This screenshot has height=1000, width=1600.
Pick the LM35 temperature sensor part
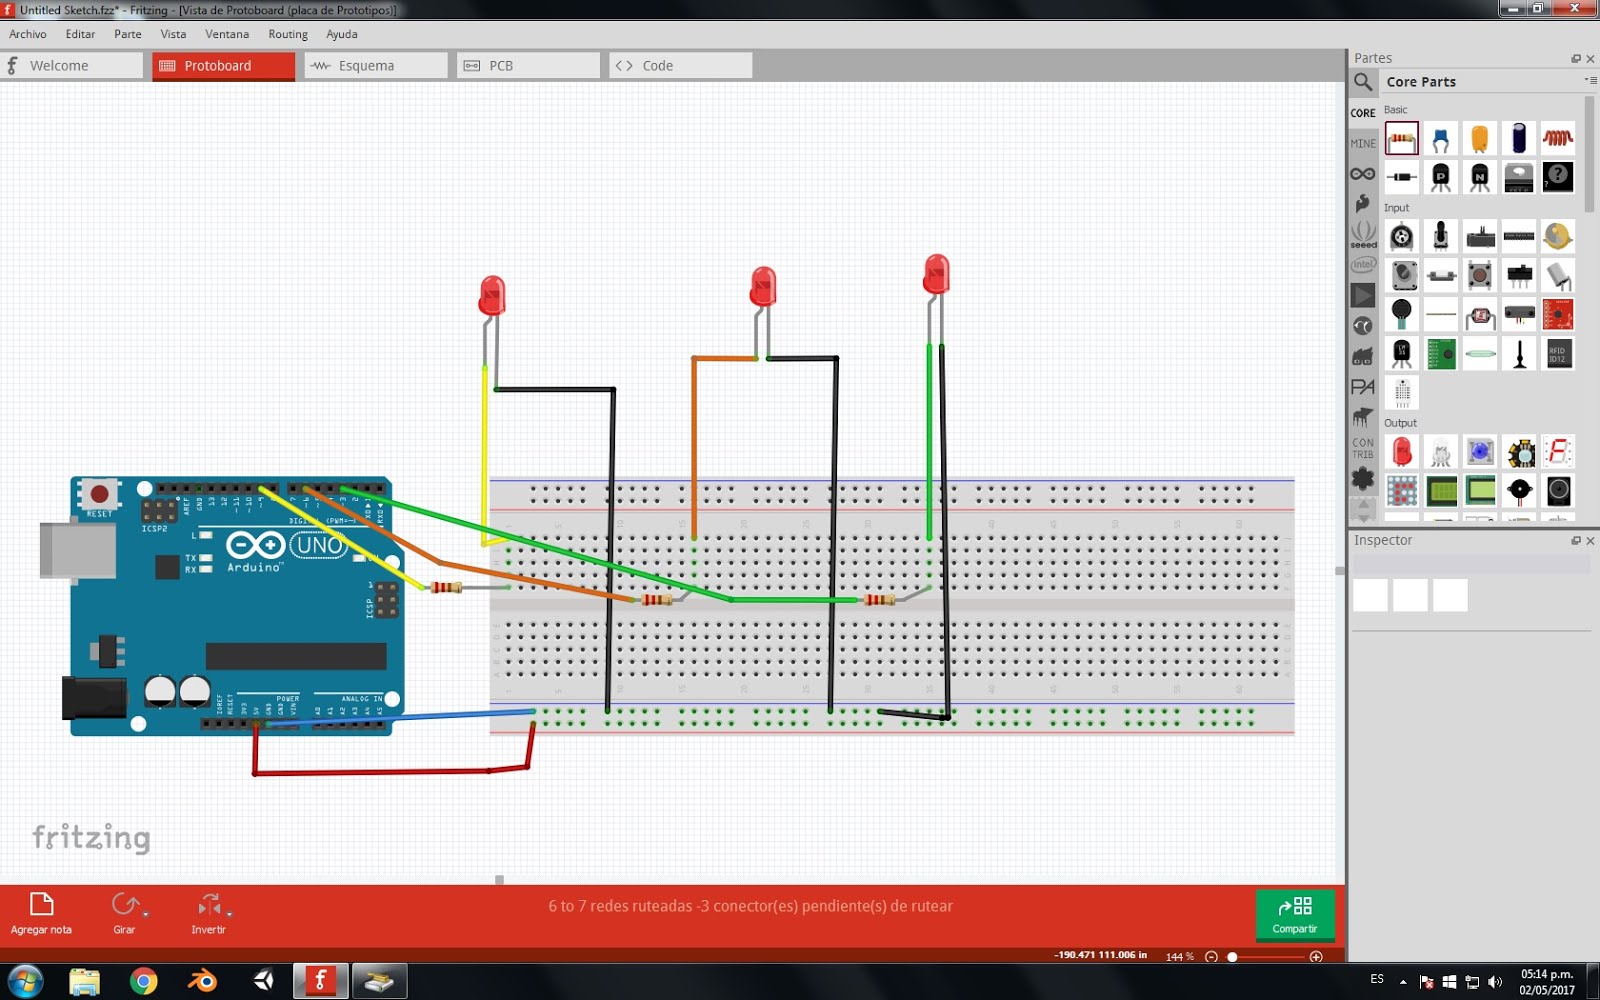[x=1402, y=354]
